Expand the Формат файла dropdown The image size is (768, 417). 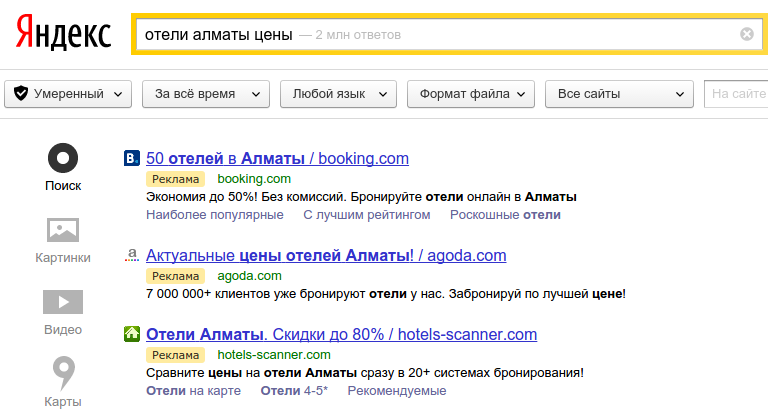click(x=471, y=94)
